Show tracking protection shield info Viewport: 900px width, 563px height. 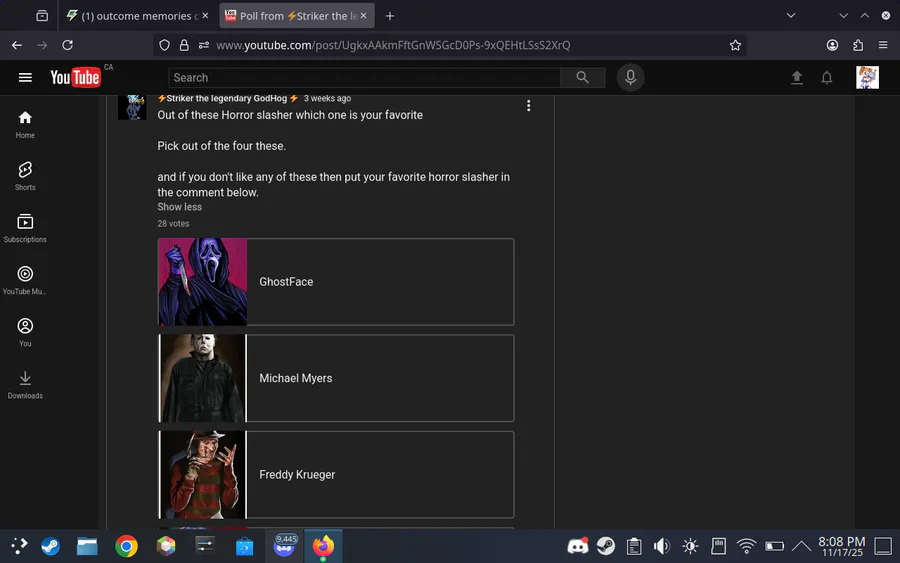coord(164,45)
